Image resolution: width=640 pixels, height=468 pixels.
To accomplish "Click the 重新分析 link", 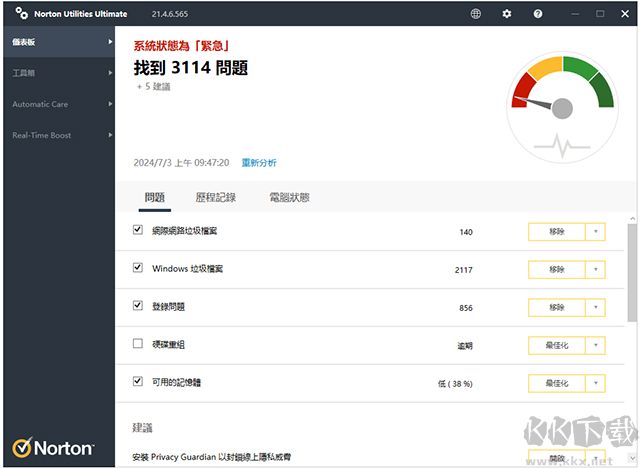I will coord(259,162).
